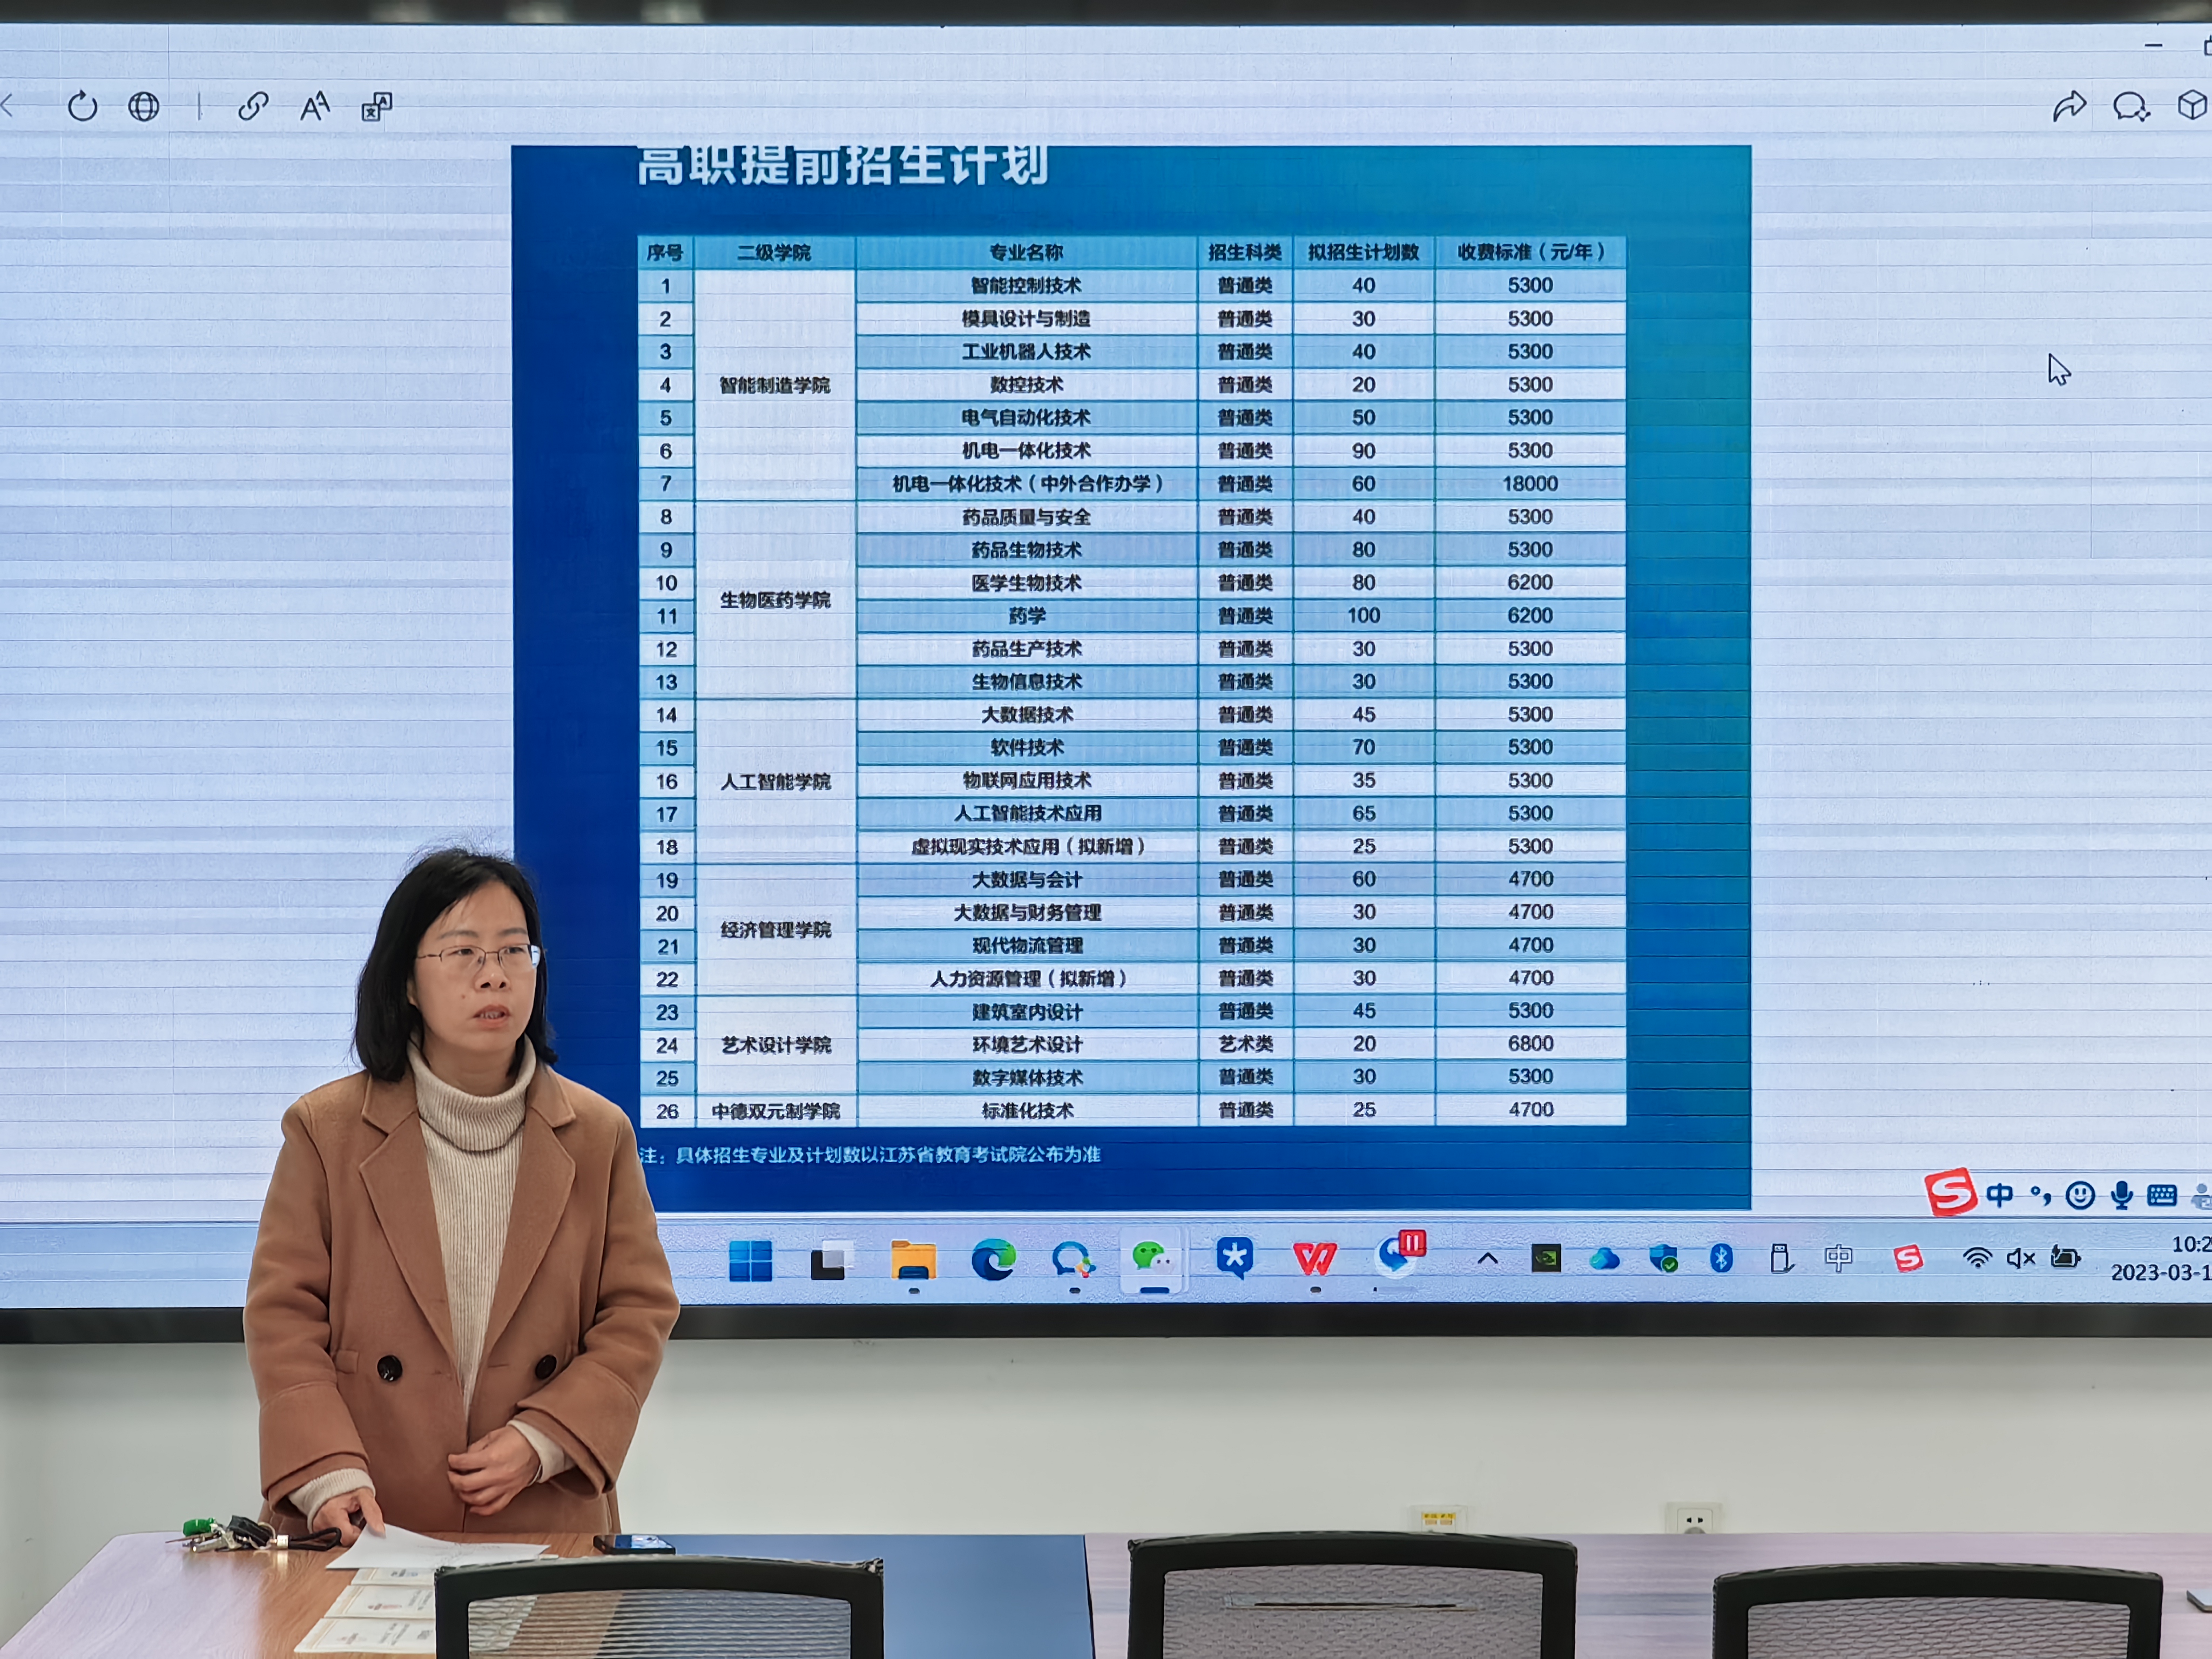Click the red Sogou S tray icon
Viewport: 2212px width, 1659px height.
click(1908, 1258)
